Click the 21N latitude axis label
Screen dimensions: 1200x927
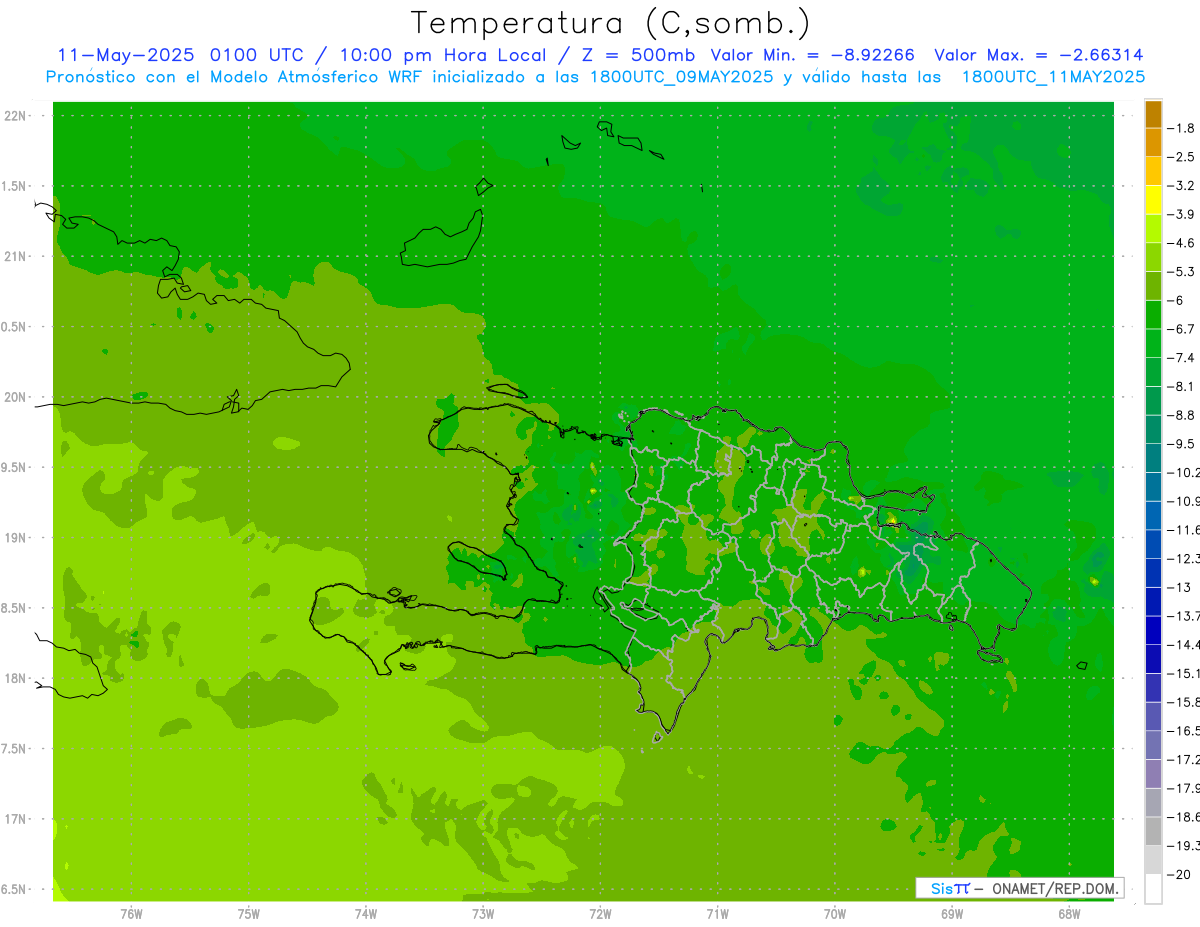pos(17,256)
